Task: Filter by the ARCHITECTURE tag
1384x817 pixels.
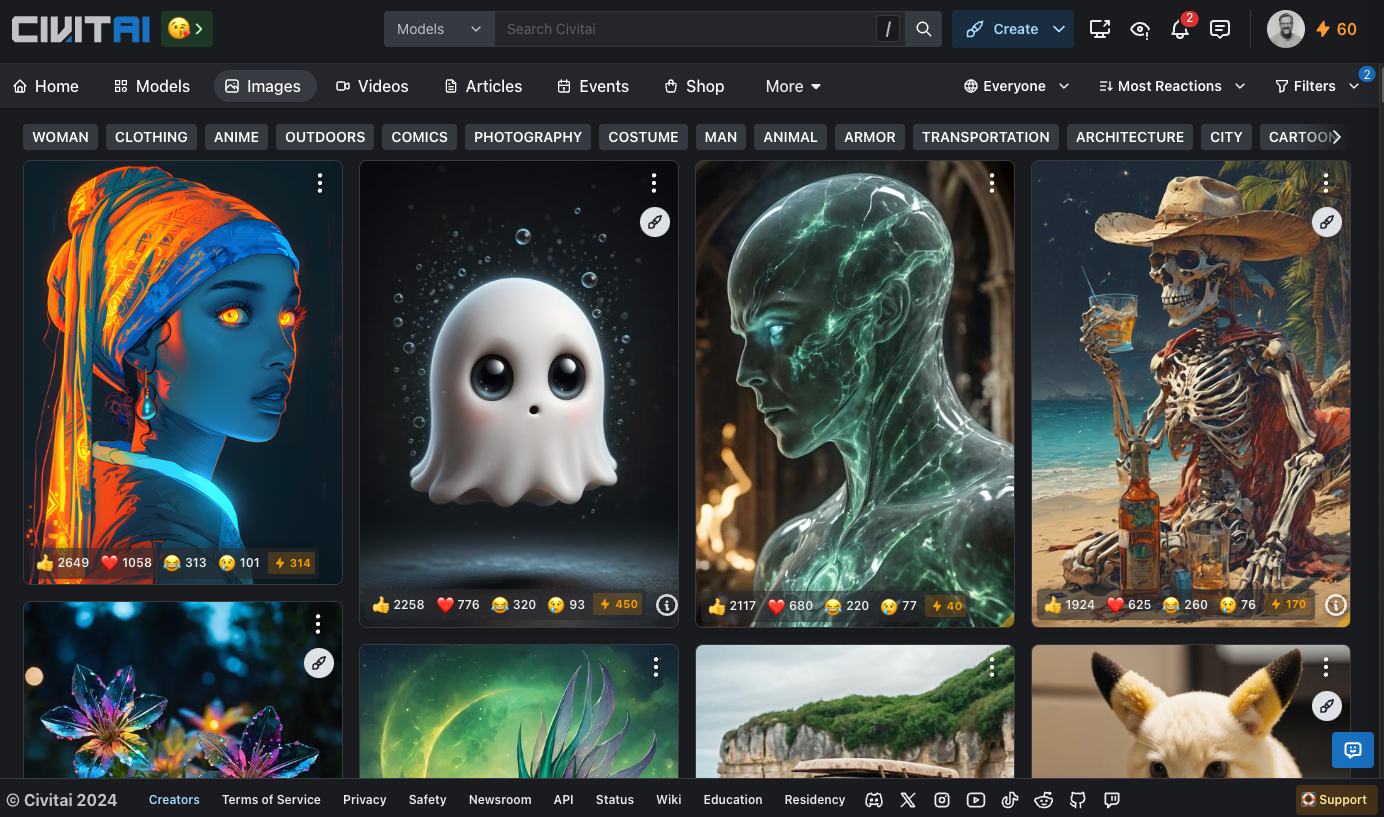Action: 1130,137
